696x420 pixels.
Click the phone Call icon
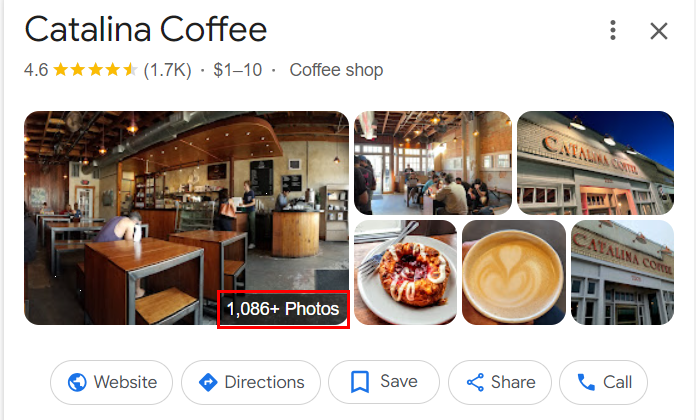tap(585, 382)
